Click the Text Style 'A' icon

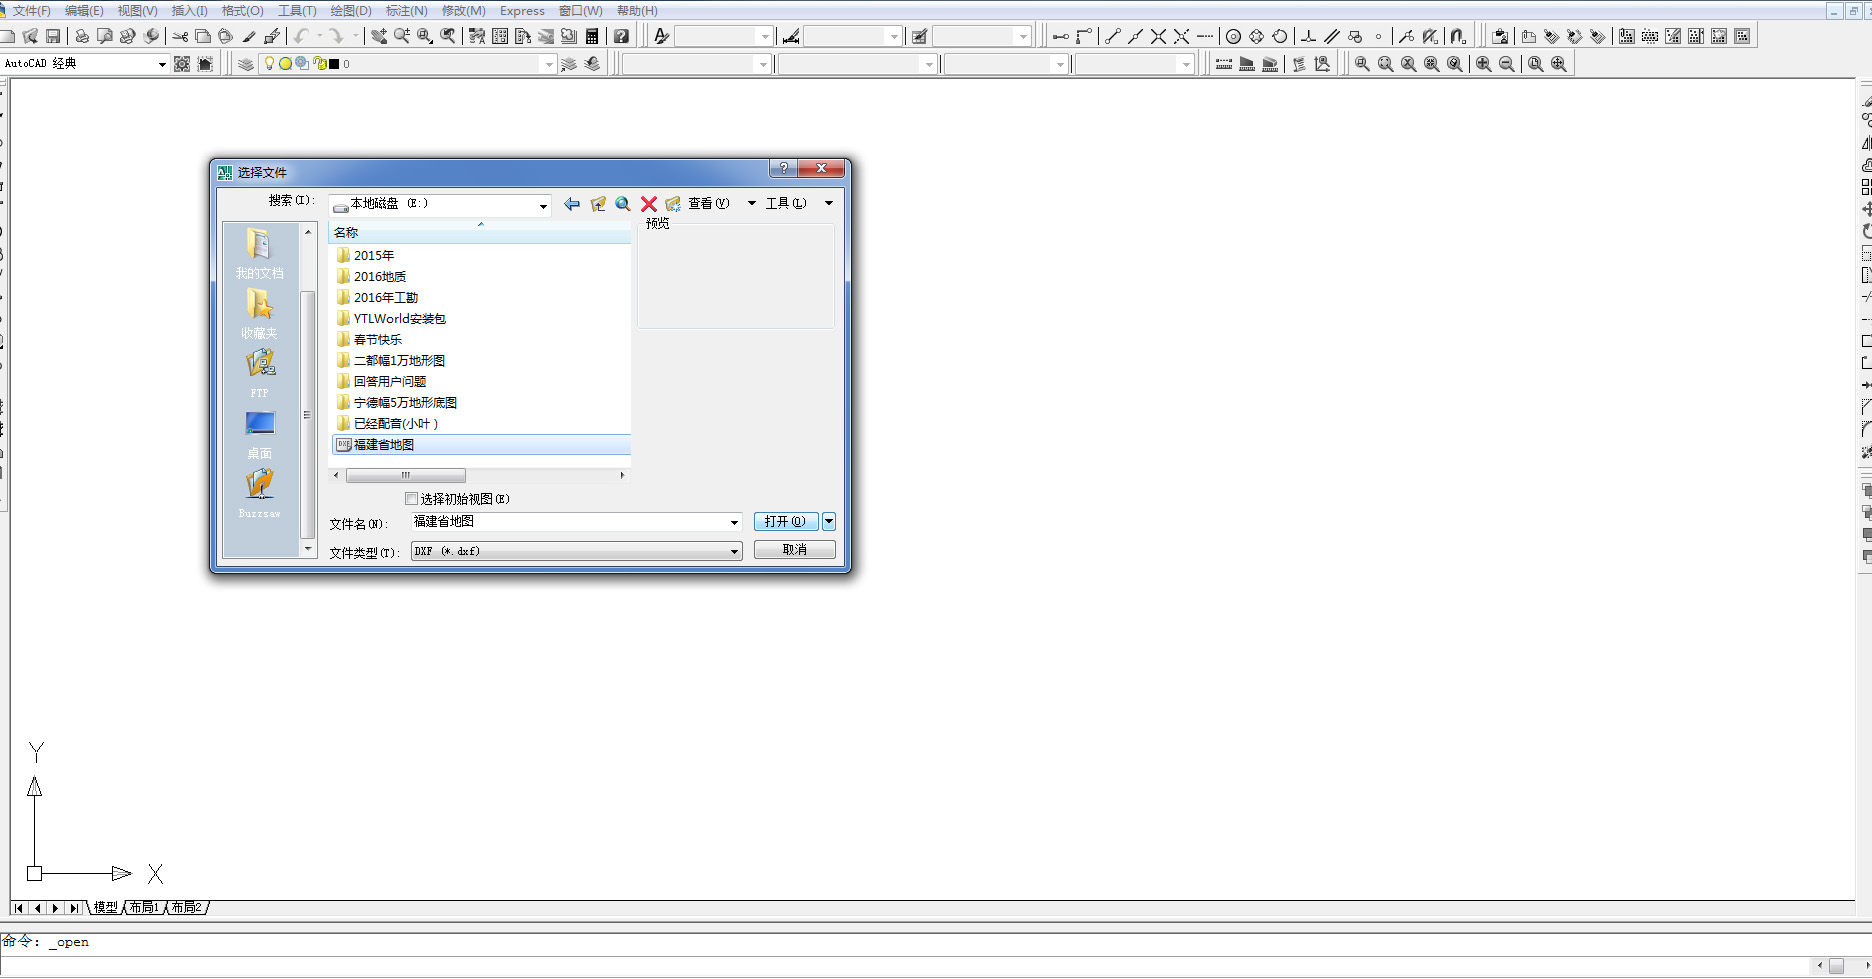pos(661,36)
